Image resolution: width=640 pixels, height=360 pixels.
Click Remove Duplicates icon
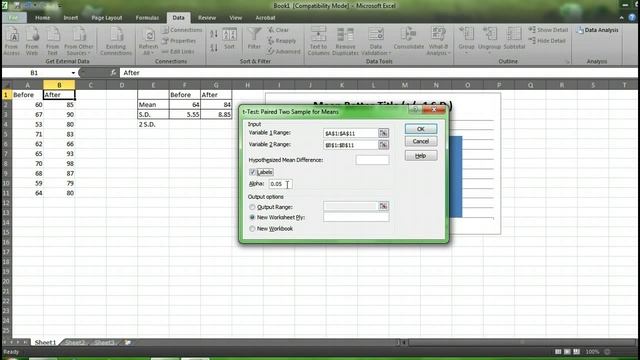point(345,41)
